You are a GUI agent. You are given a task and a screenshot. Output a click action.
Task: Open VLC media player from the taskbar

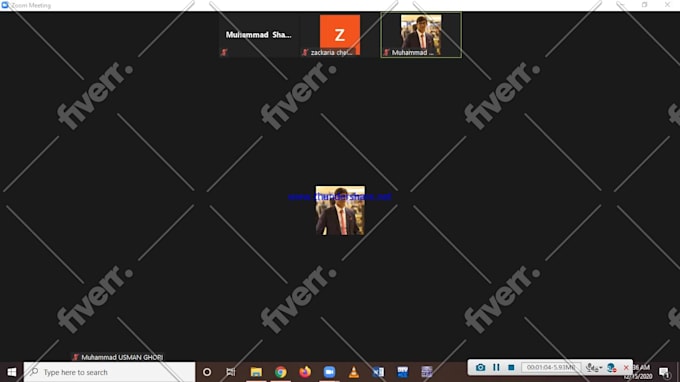coord(354,372)
